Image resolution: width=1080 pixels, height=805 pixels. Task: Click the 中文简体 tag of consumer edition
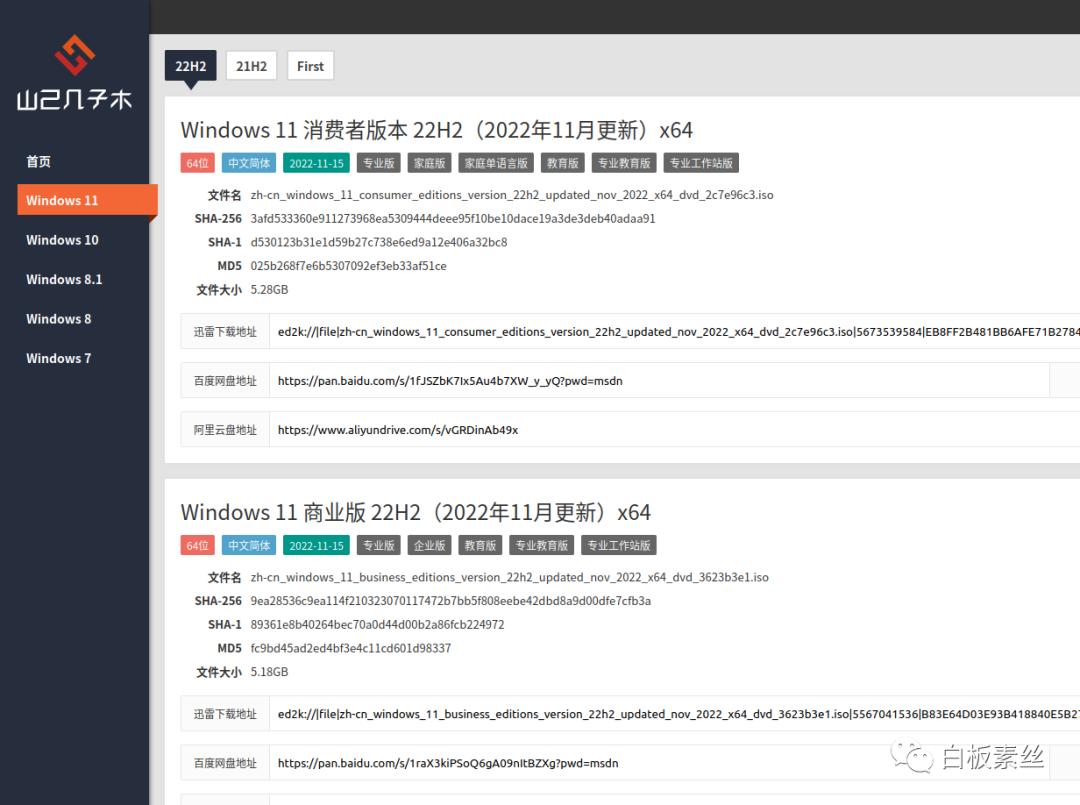tap(249, 163)
